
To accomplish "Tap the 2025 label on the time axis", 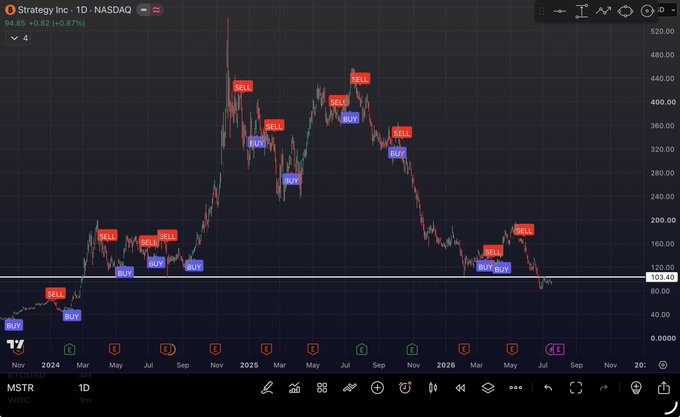I will [249, 365].
